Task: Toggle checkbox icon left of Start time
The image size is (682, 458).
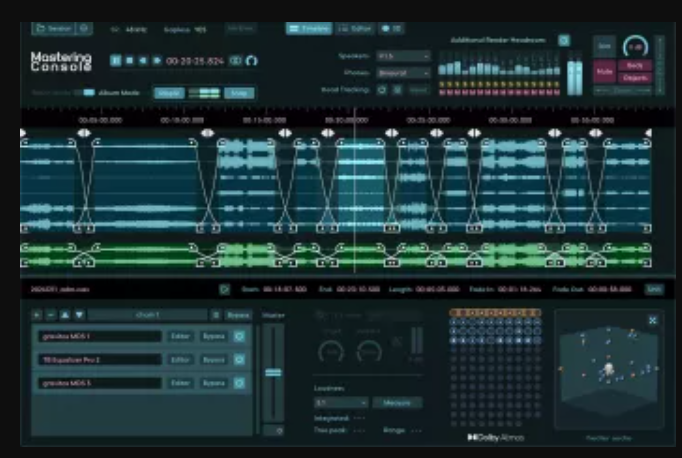Action: tap(224, 289)
